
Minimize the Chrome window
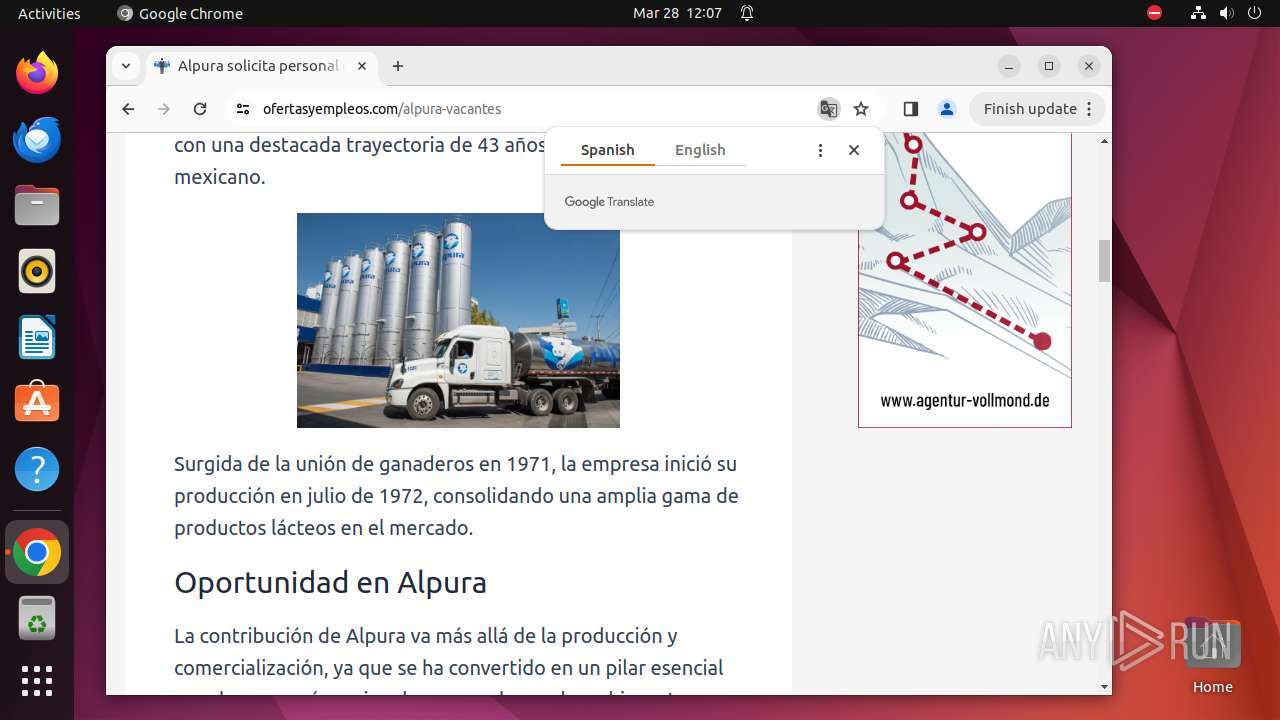coord(1009,66)
